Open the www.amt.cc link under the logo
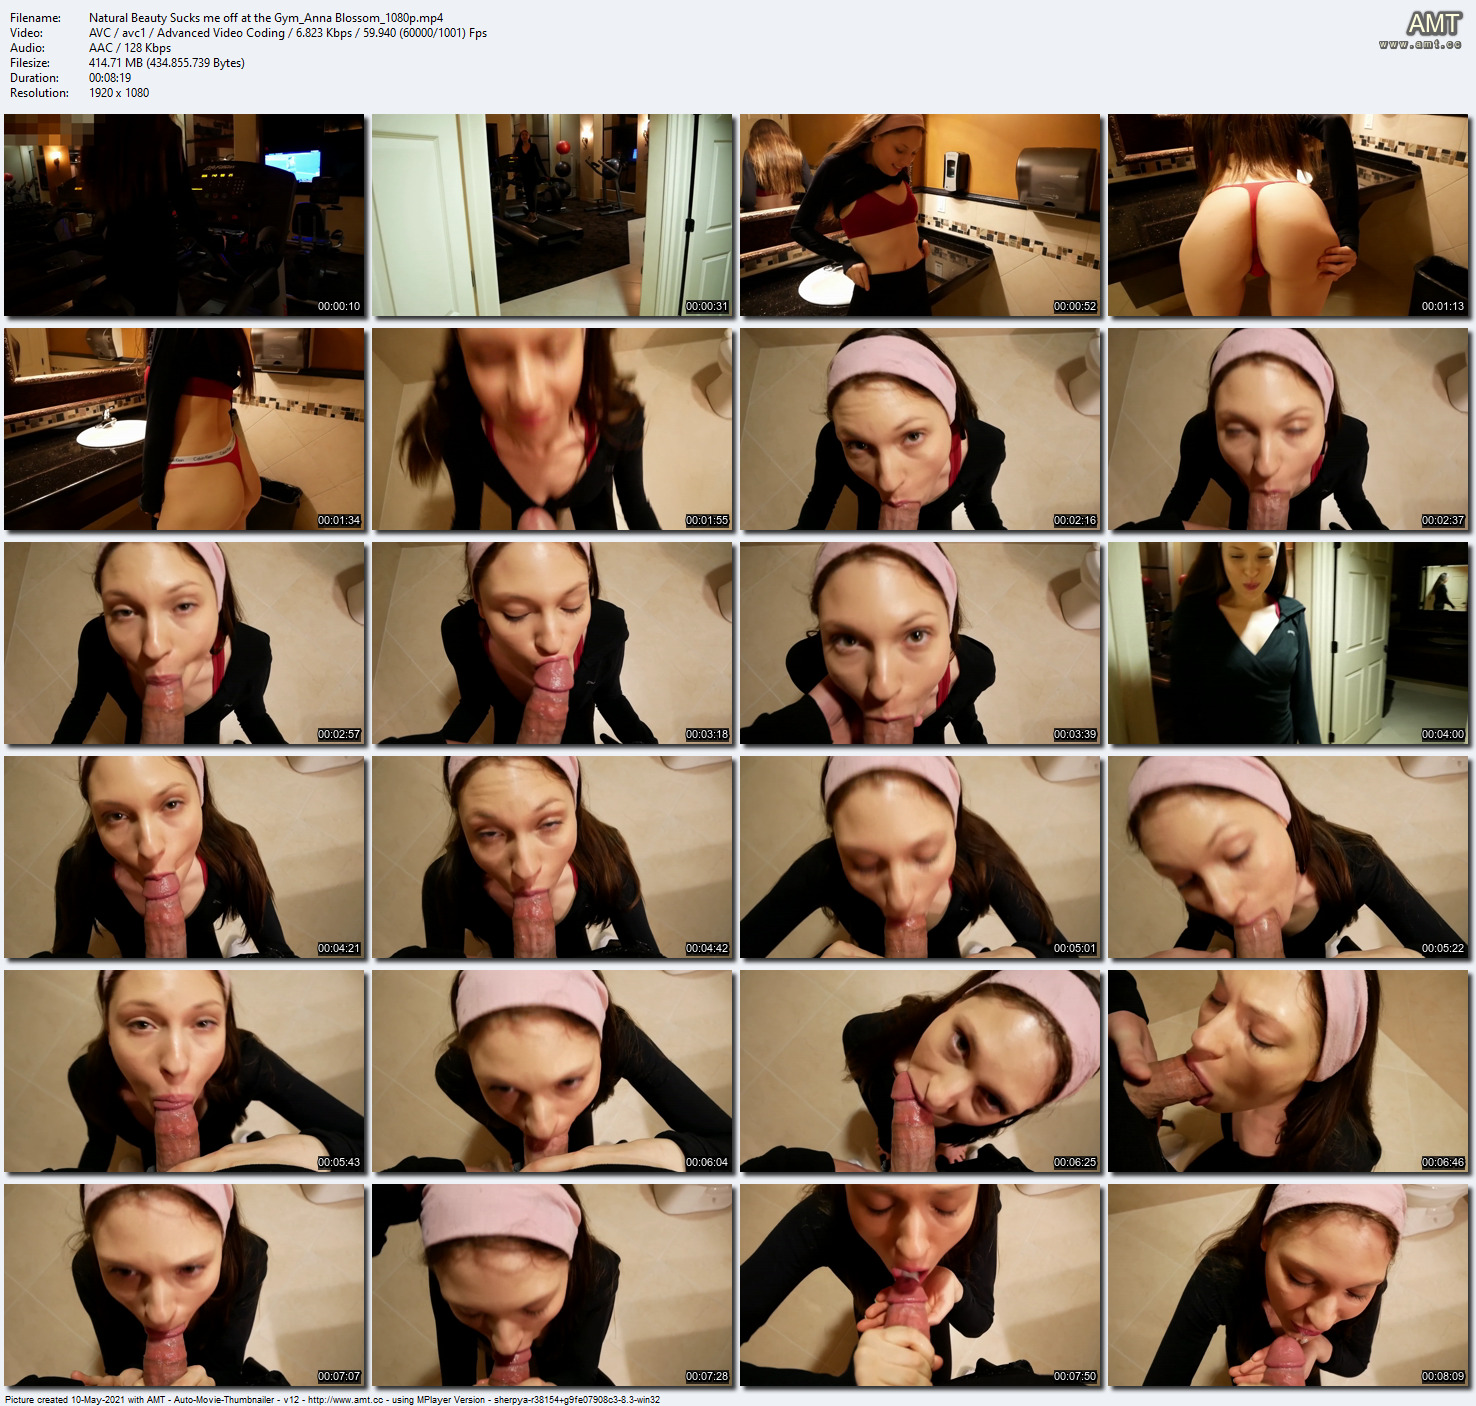 coord(1420,44)
